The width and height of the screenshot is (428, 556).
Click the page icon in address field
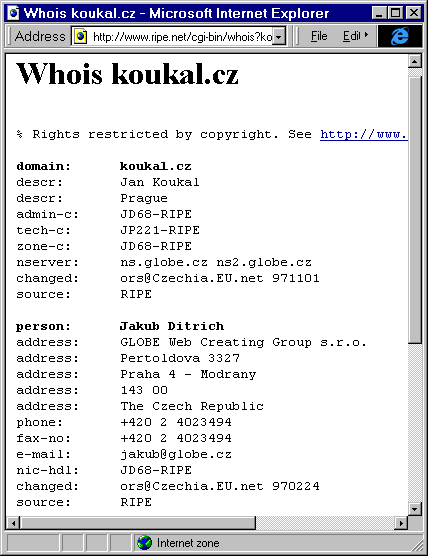pyautogui.click(x=81, y=36)
